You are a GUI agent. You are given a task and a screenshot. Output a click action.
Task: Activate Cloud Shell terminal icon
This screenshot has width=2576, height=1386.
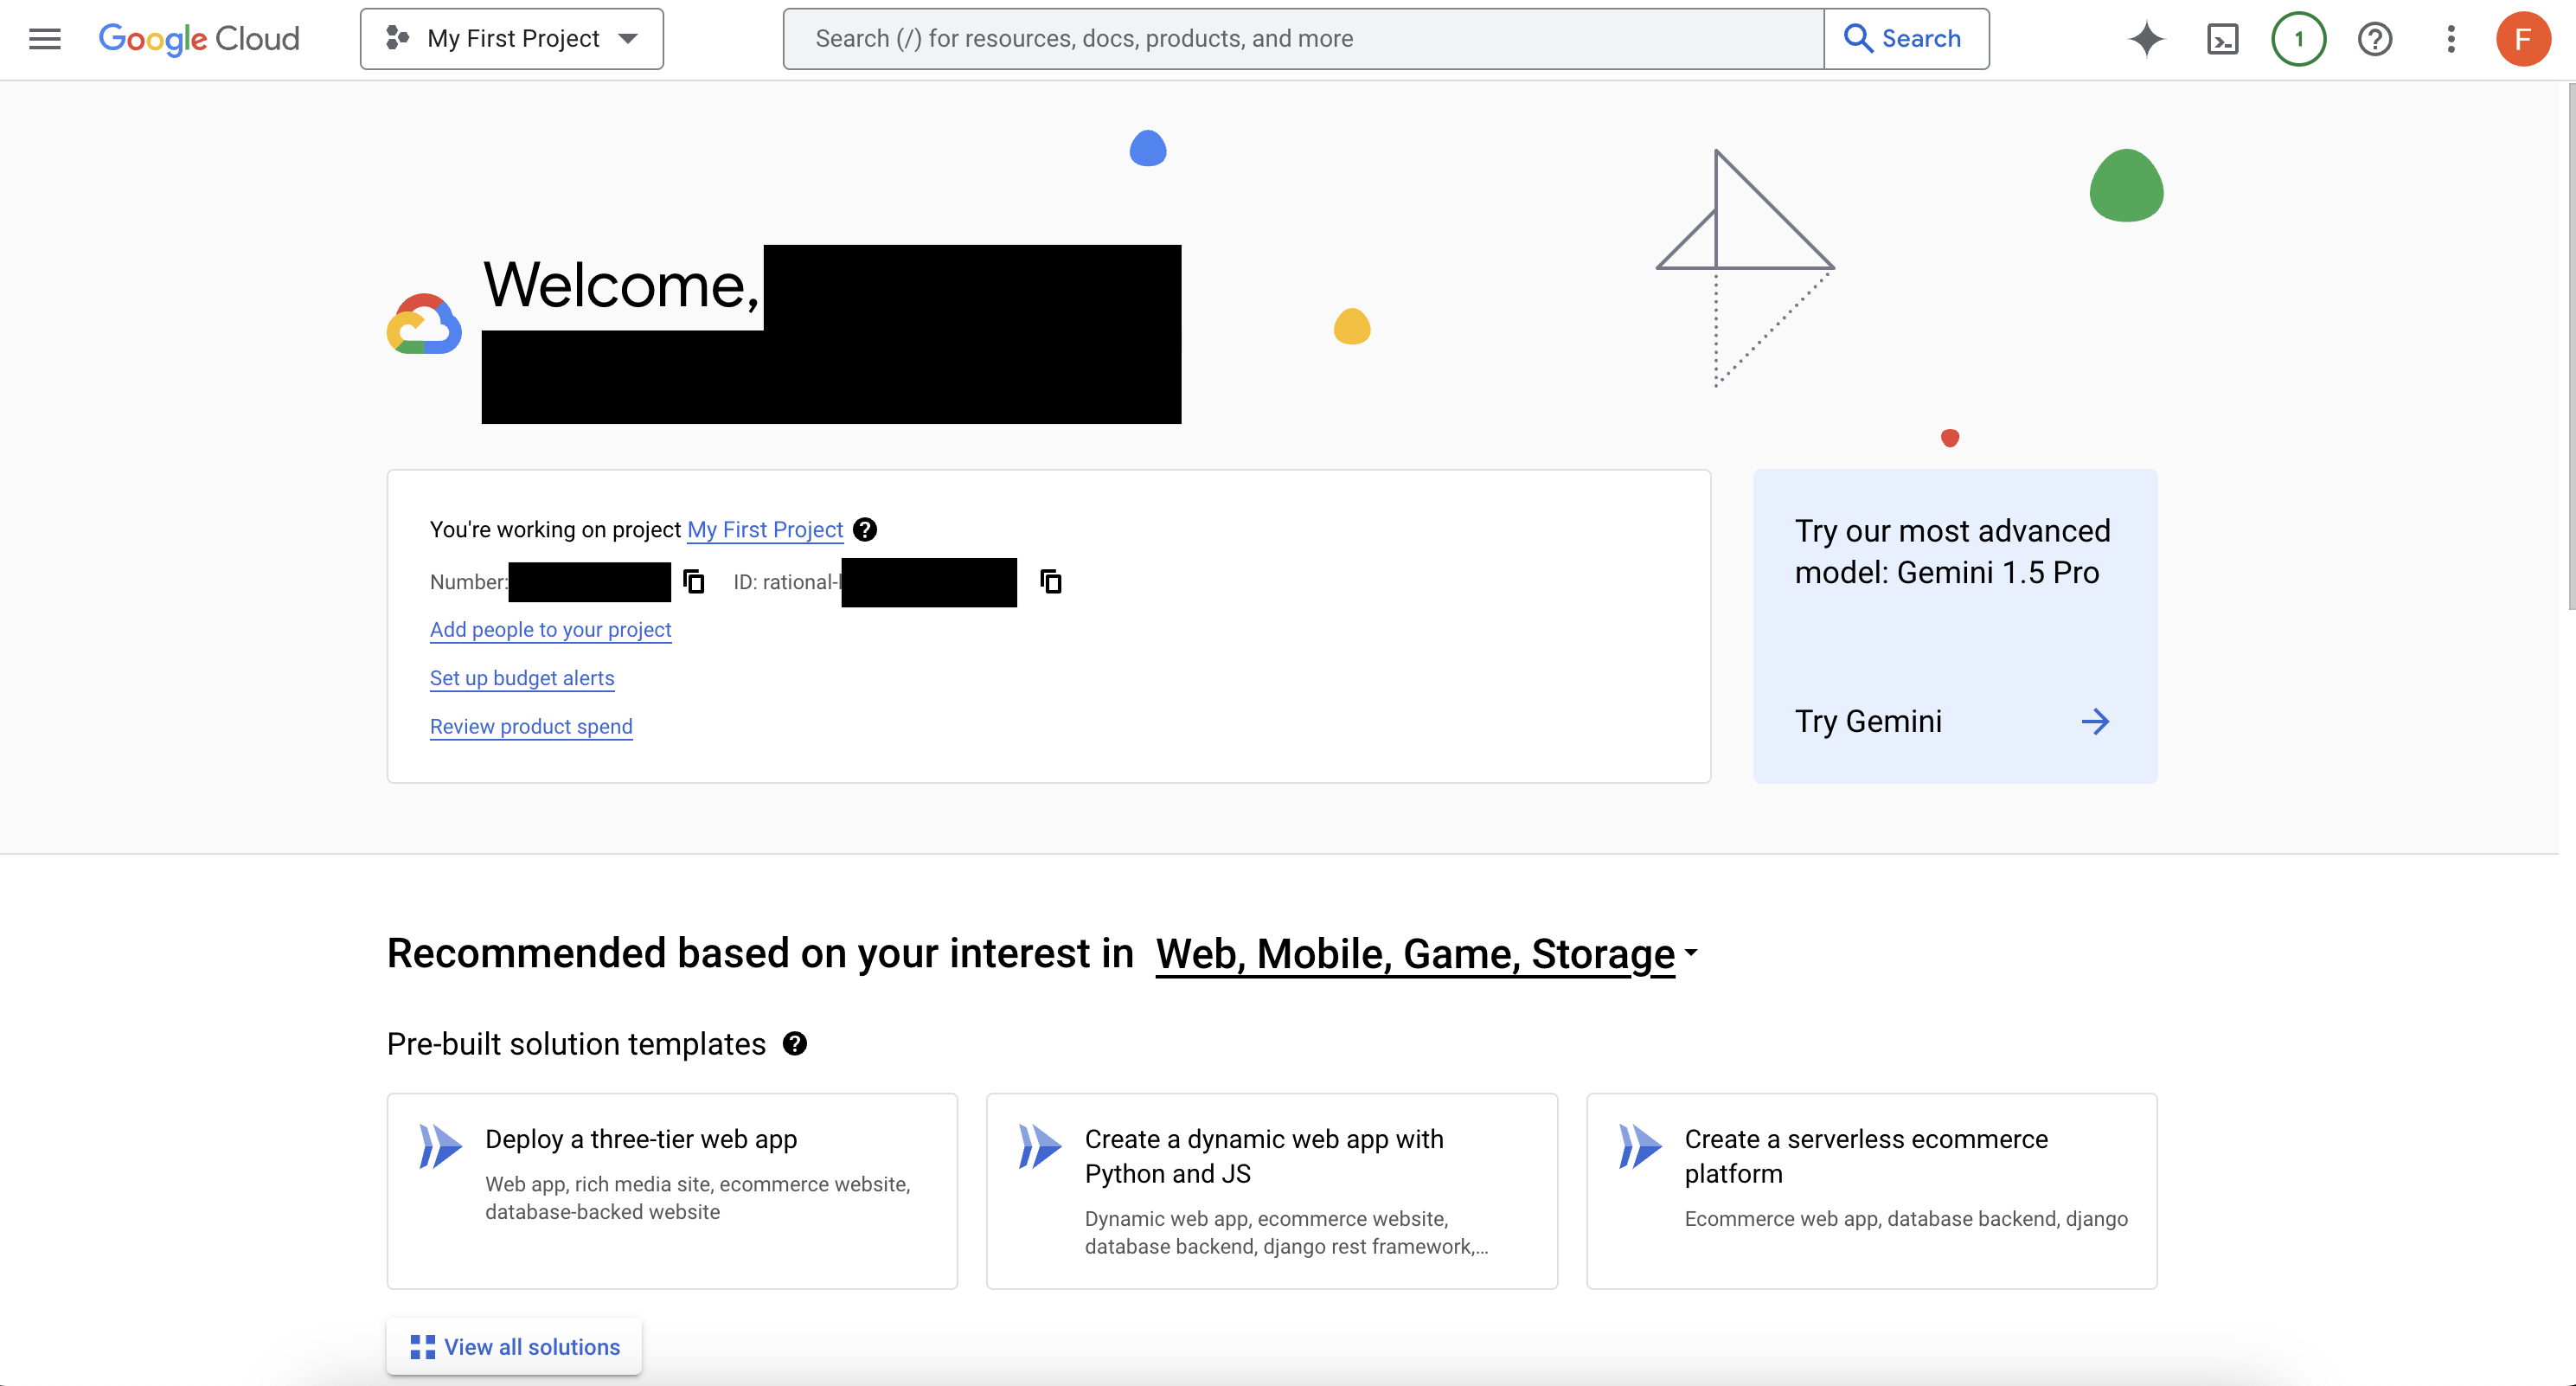click(x=2222, y=39)
